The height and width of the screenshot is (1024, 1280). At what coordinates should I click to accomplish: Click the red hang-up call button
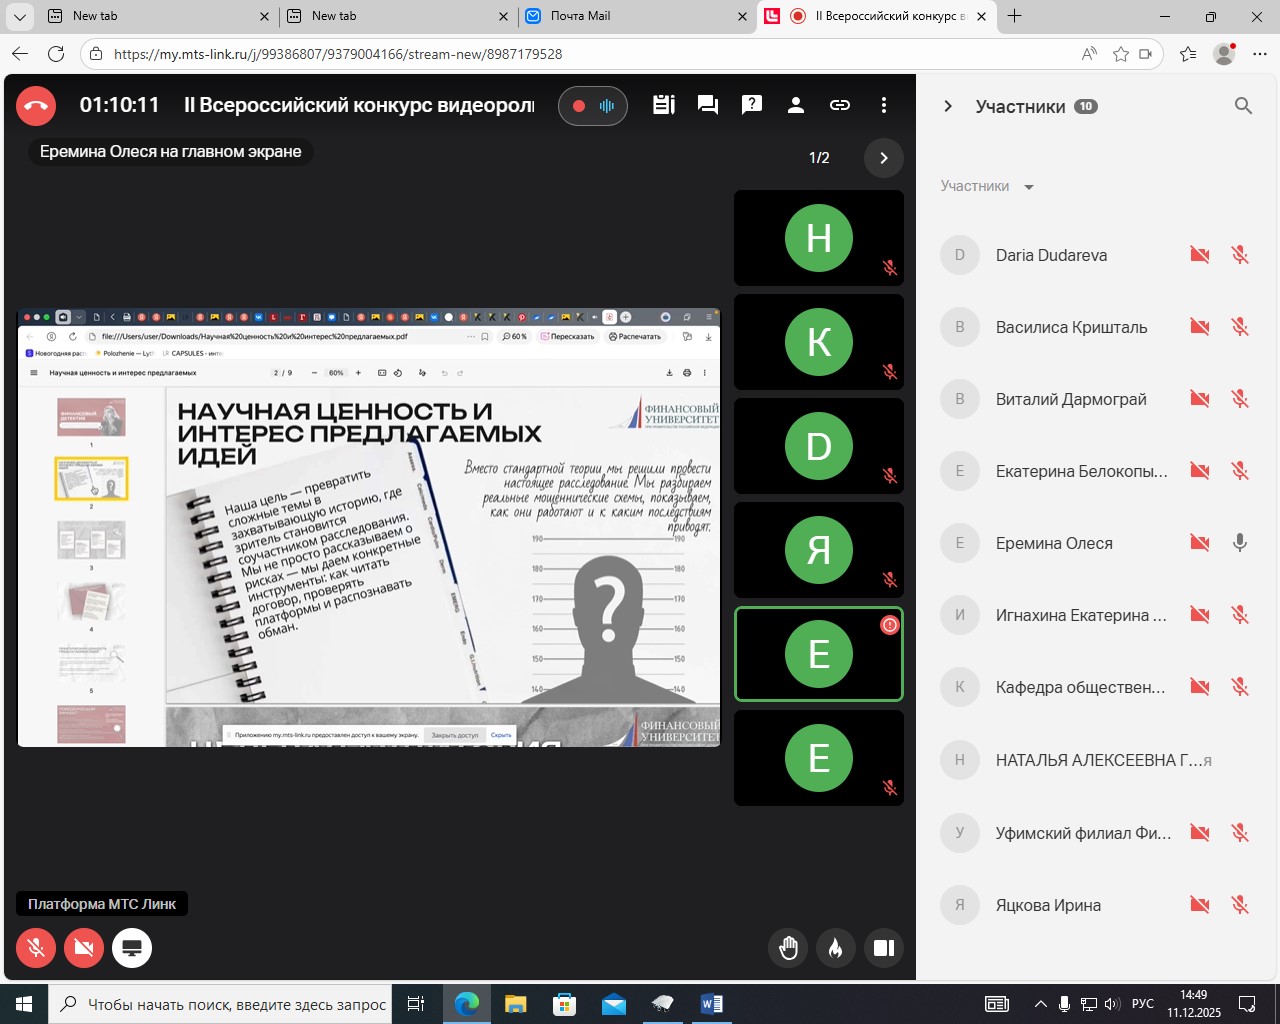tap(36, 105)
